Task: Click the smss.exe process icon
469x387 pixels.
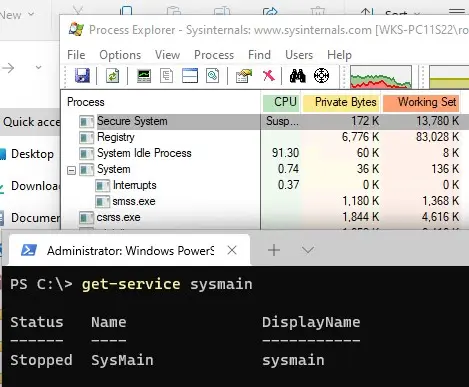Action: pos(102,201)
